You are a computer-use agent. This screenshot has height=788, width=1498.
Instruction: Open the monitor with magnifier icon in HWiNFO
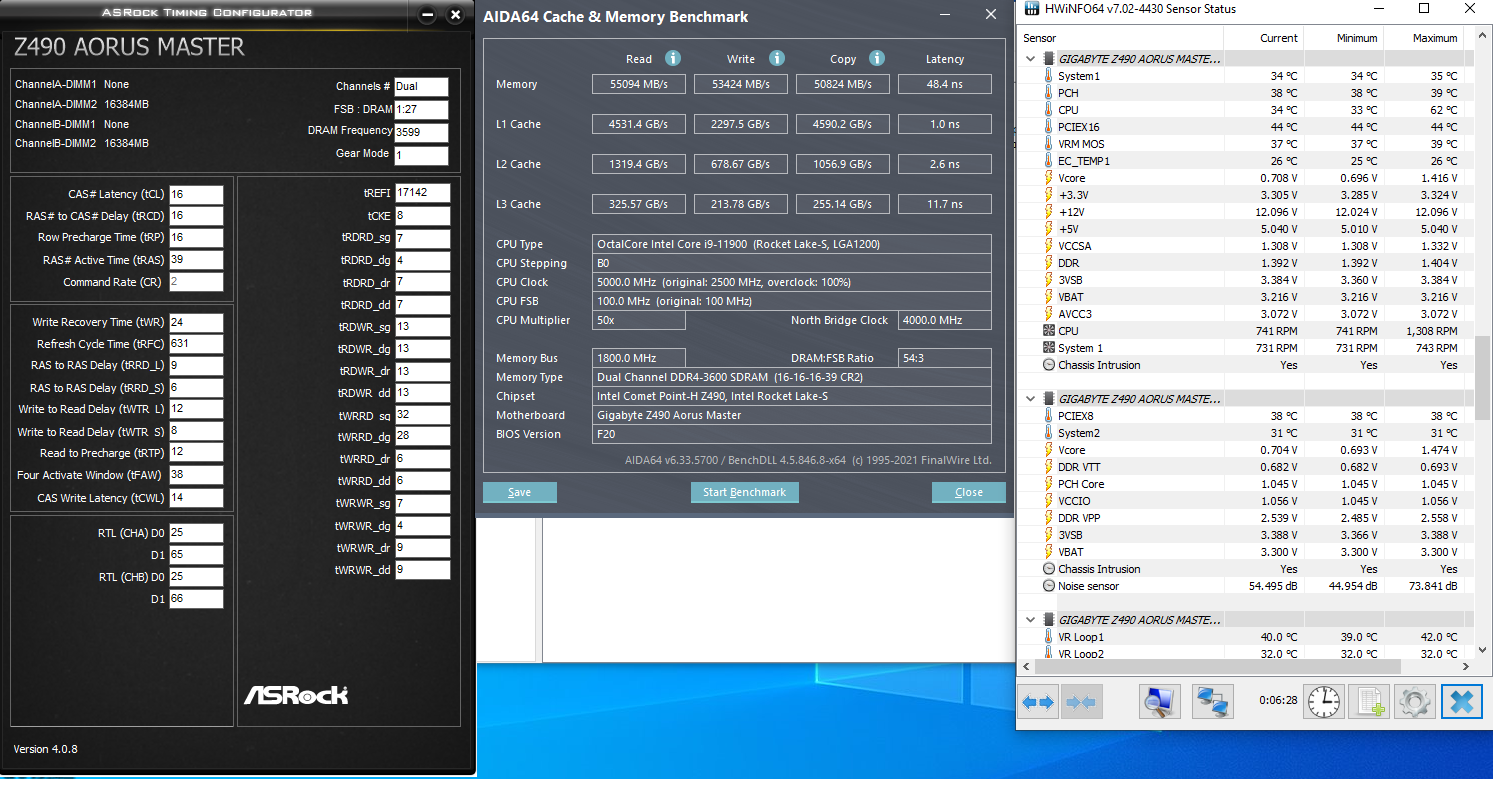pyautogui.click(x=1160, y=702)
